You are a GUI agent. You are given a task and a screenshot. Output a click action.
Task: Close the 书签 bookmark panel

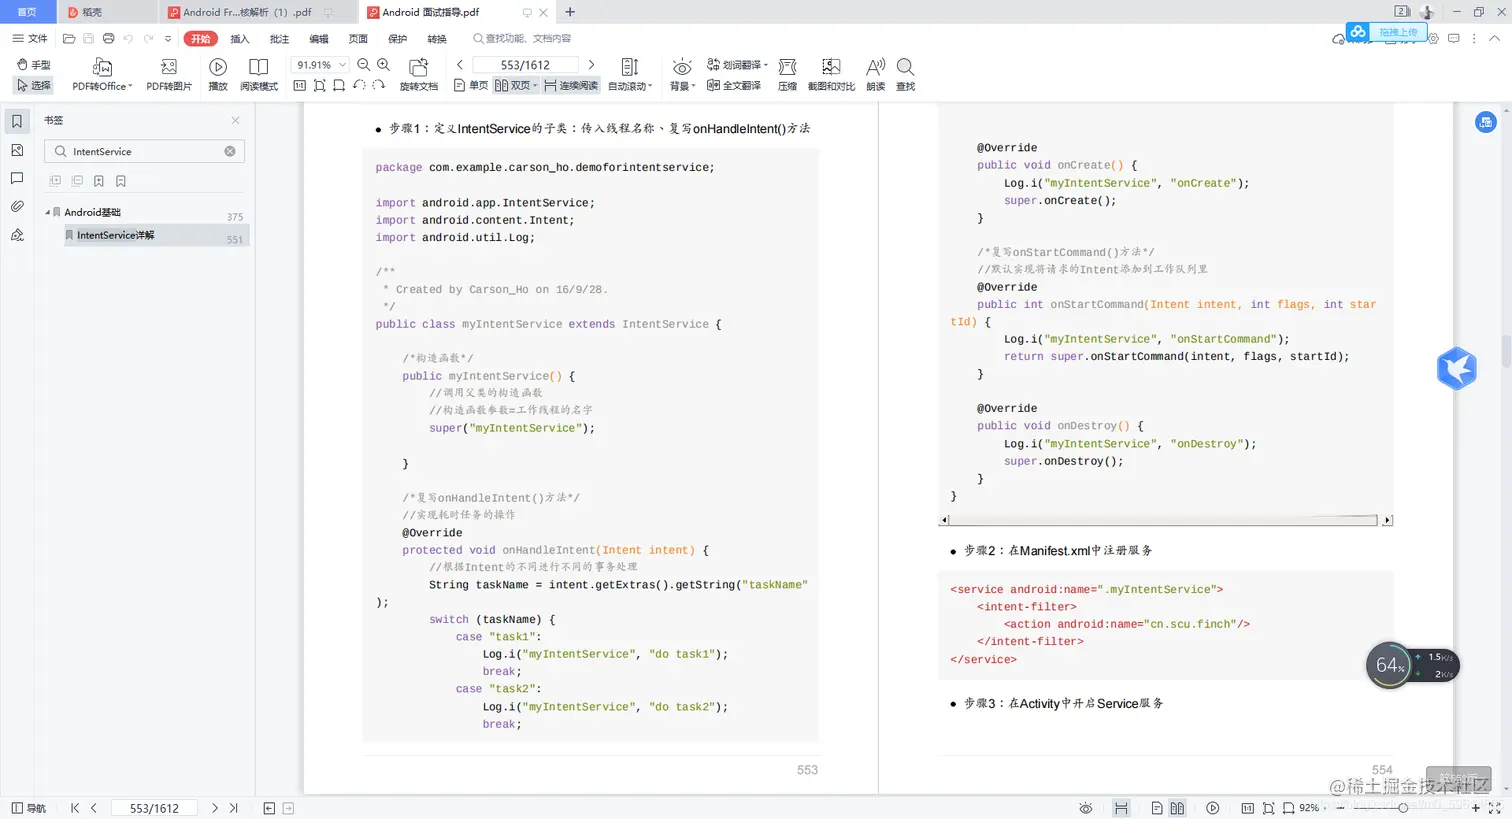tap(236, 120)
